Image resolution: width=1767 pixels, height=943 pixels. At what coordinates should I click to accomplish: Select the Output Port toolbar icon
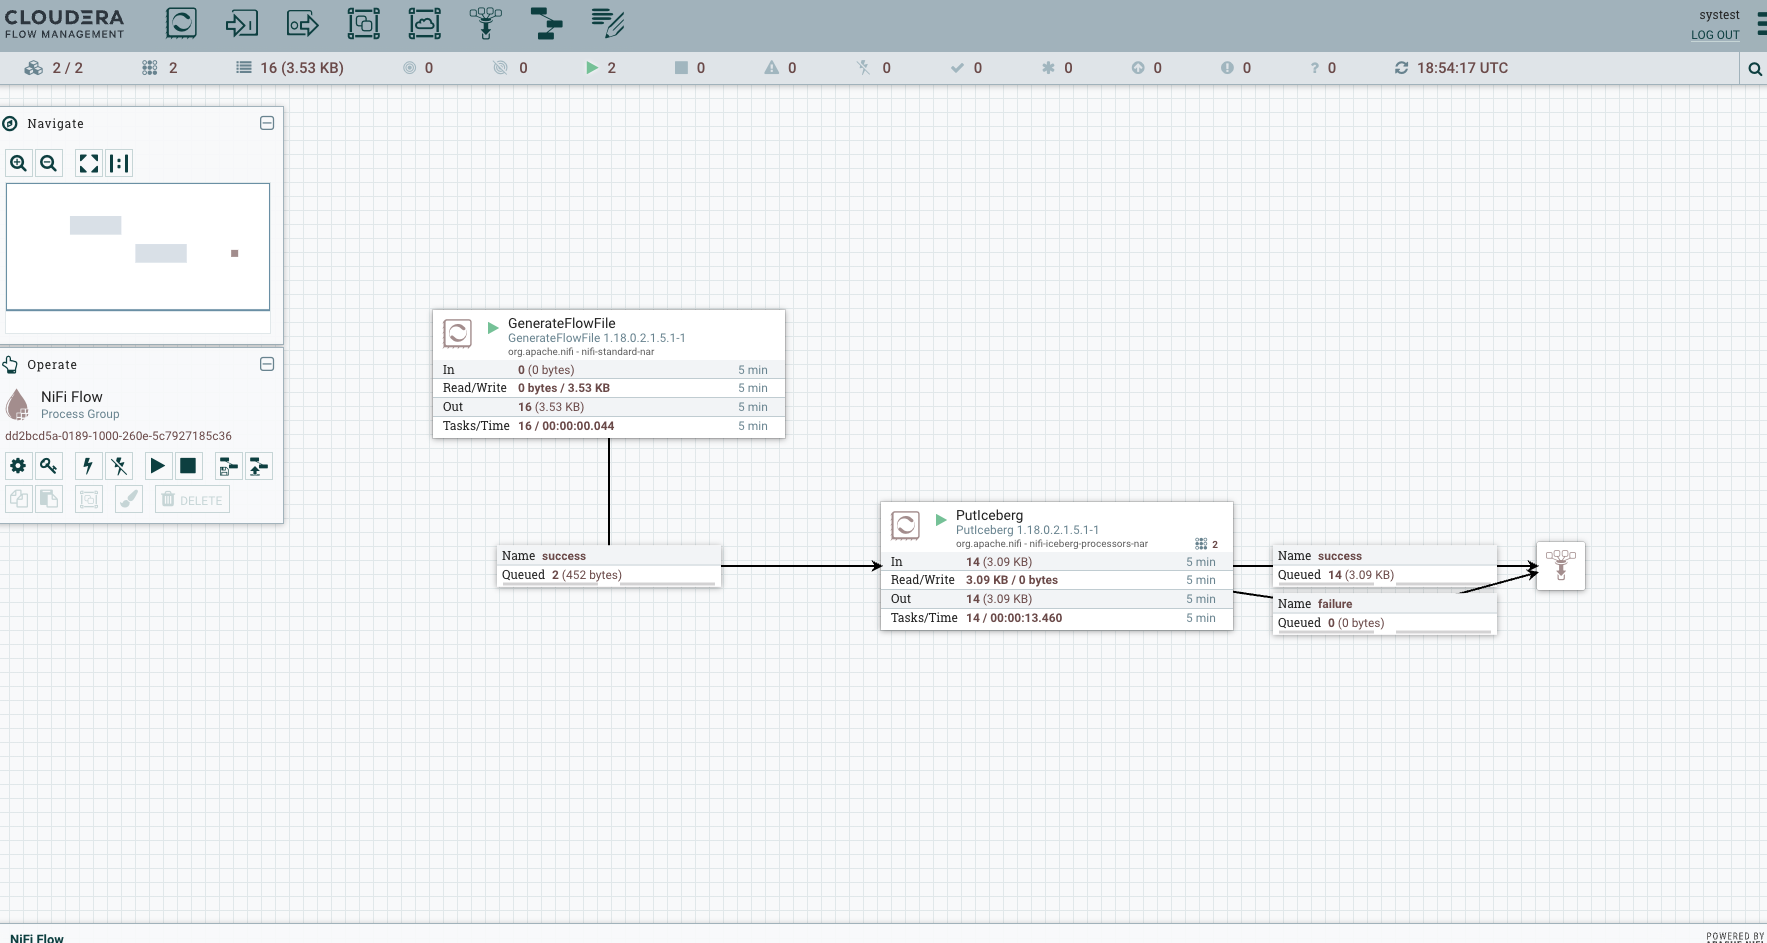point(302,23)
